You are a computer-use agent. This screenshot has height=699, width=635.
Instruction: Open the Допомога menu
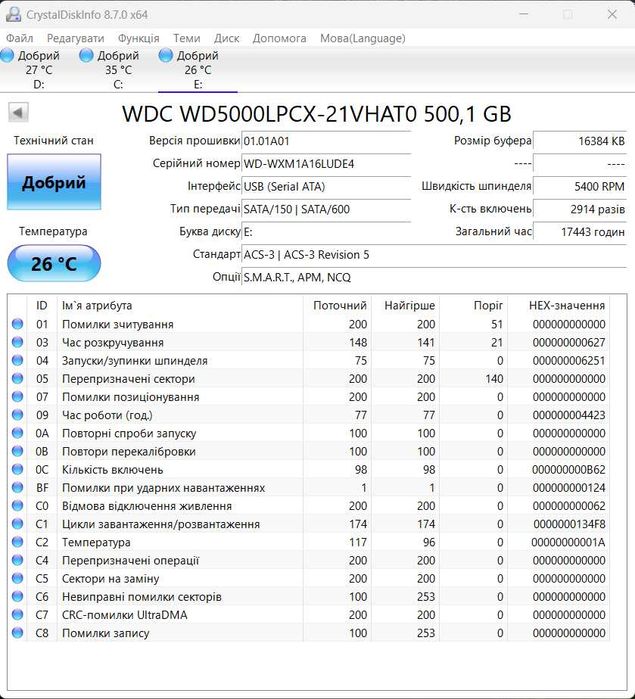280,38
